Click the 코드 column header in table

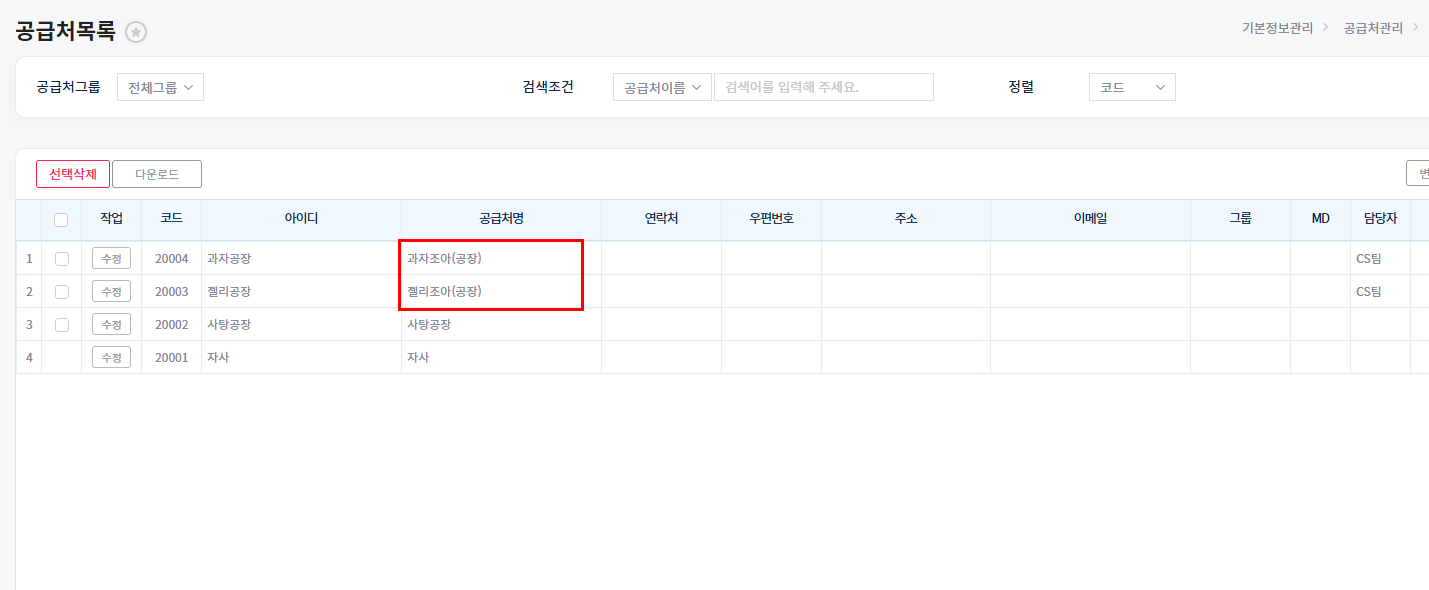pos(171,219)
